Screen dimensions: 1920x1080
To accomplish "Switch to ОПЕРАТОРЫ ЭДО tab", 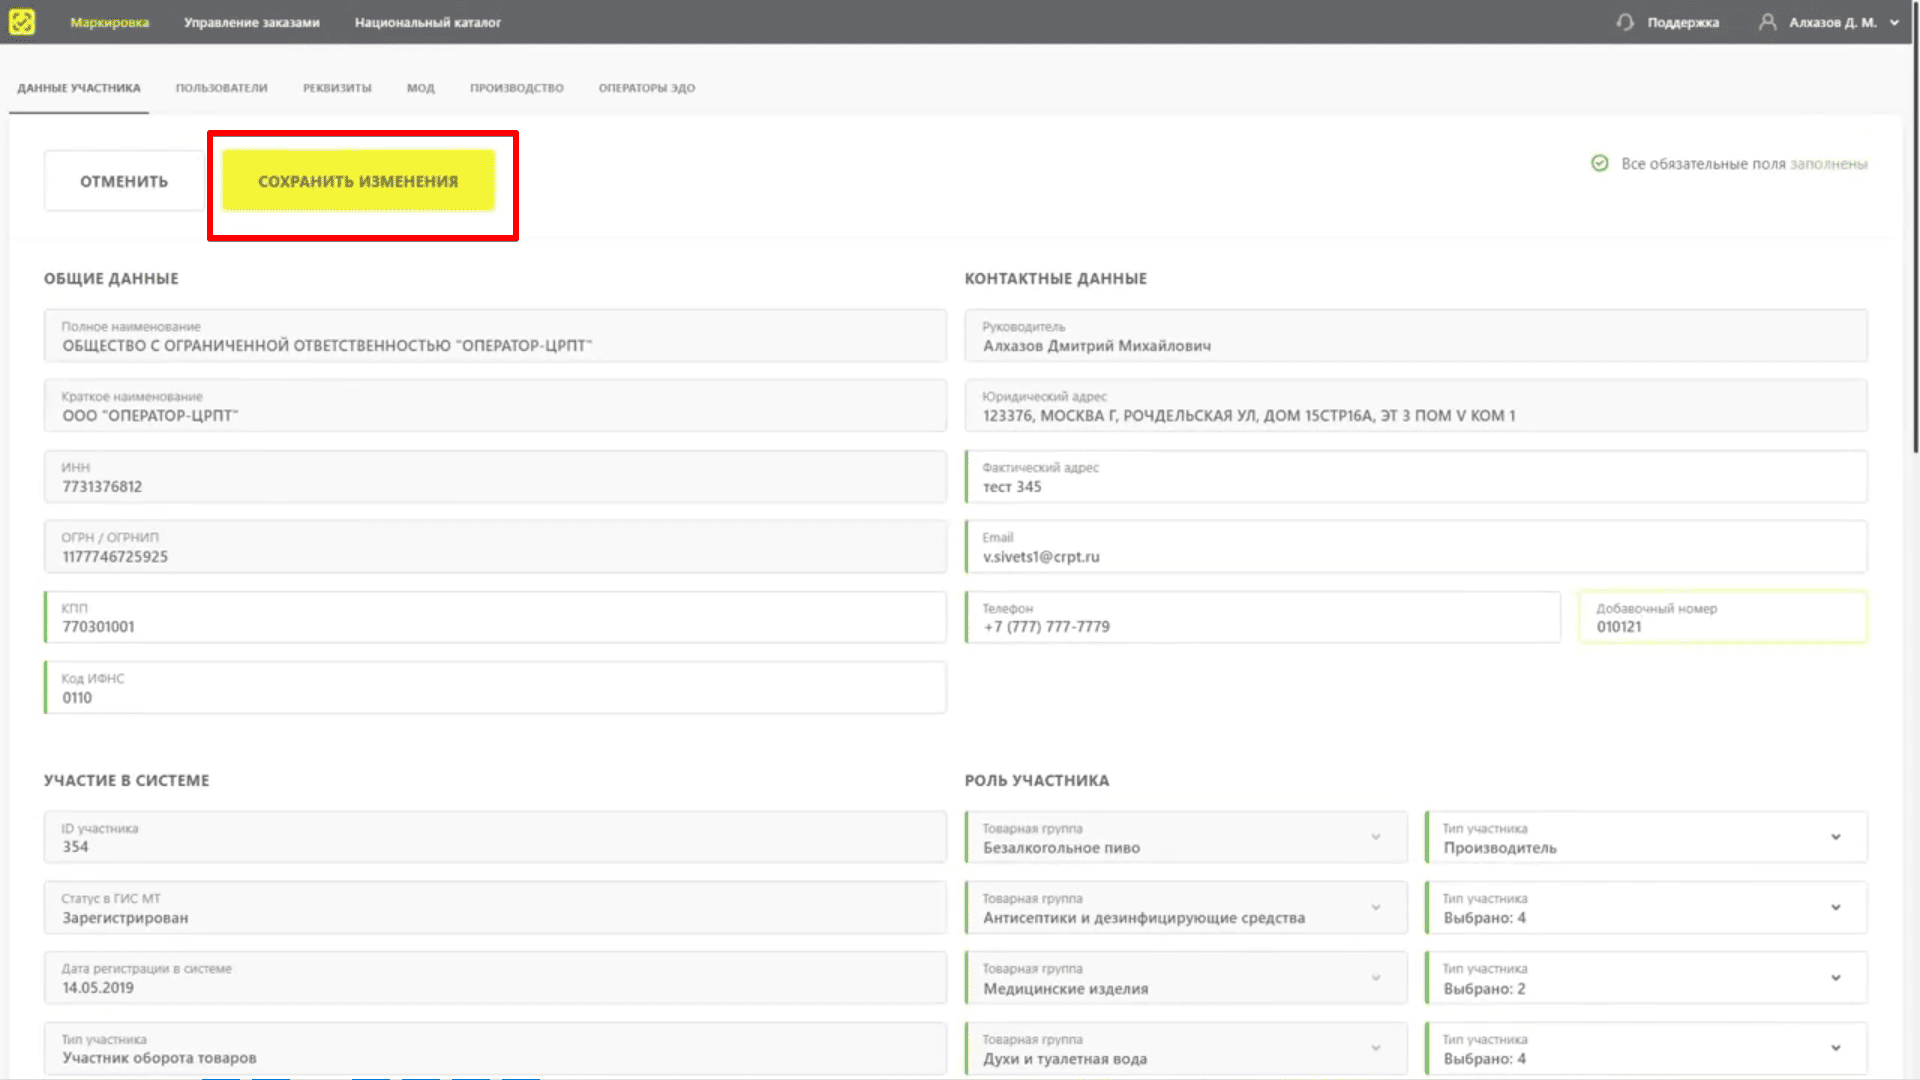I will pyautogui.click(x=647, y=88).
